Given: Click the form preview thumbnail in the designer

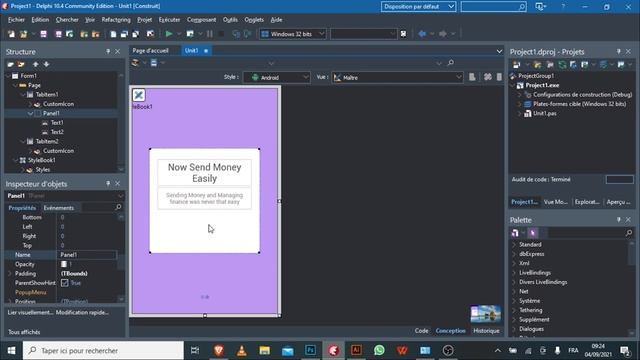Looking at the screenshot, I should (x=485, y=314).
